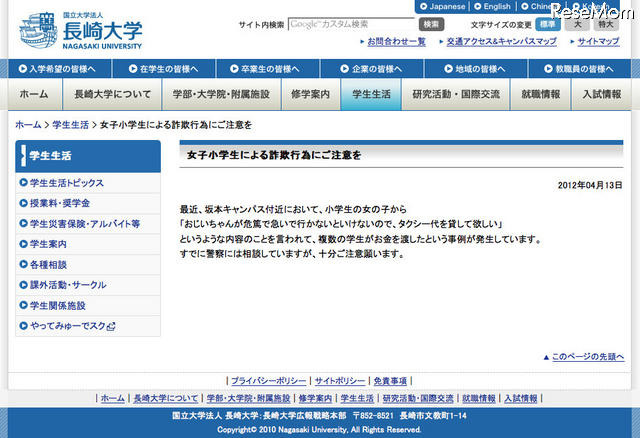This screenshot has height=438, width=640.
Task: Set text size to 大
Action: [576, 23]
